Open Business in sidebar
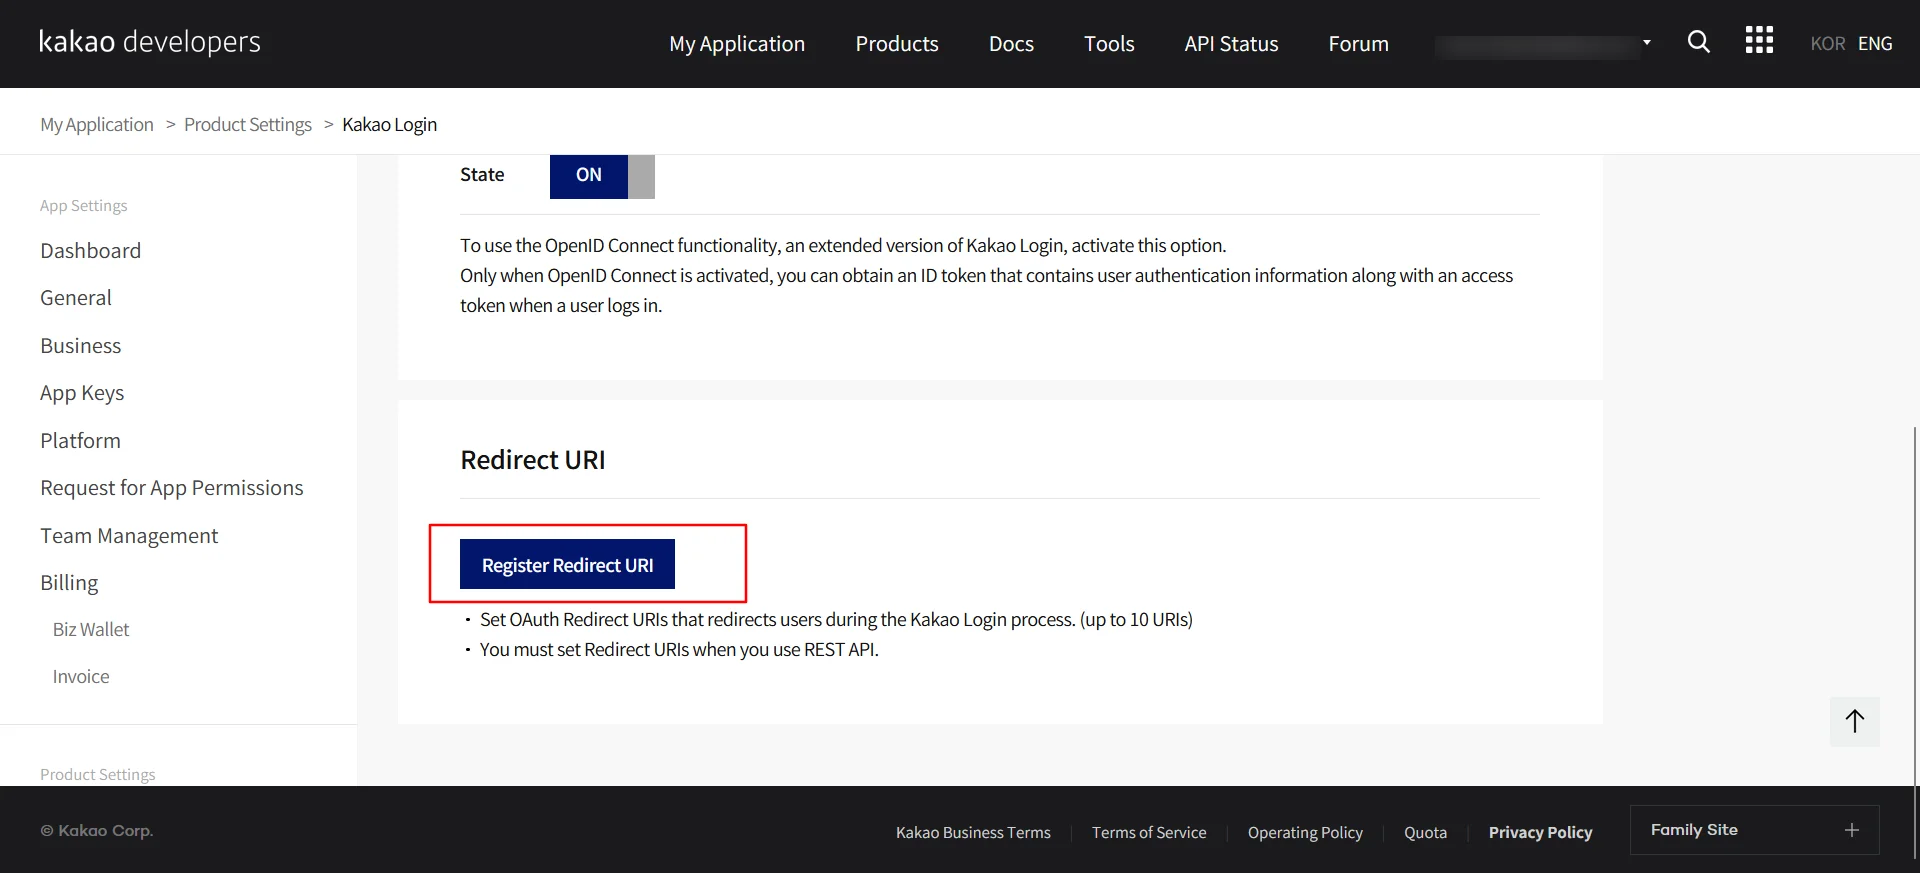The width and height of the screenshot is (1920, 873). [81, 346]
